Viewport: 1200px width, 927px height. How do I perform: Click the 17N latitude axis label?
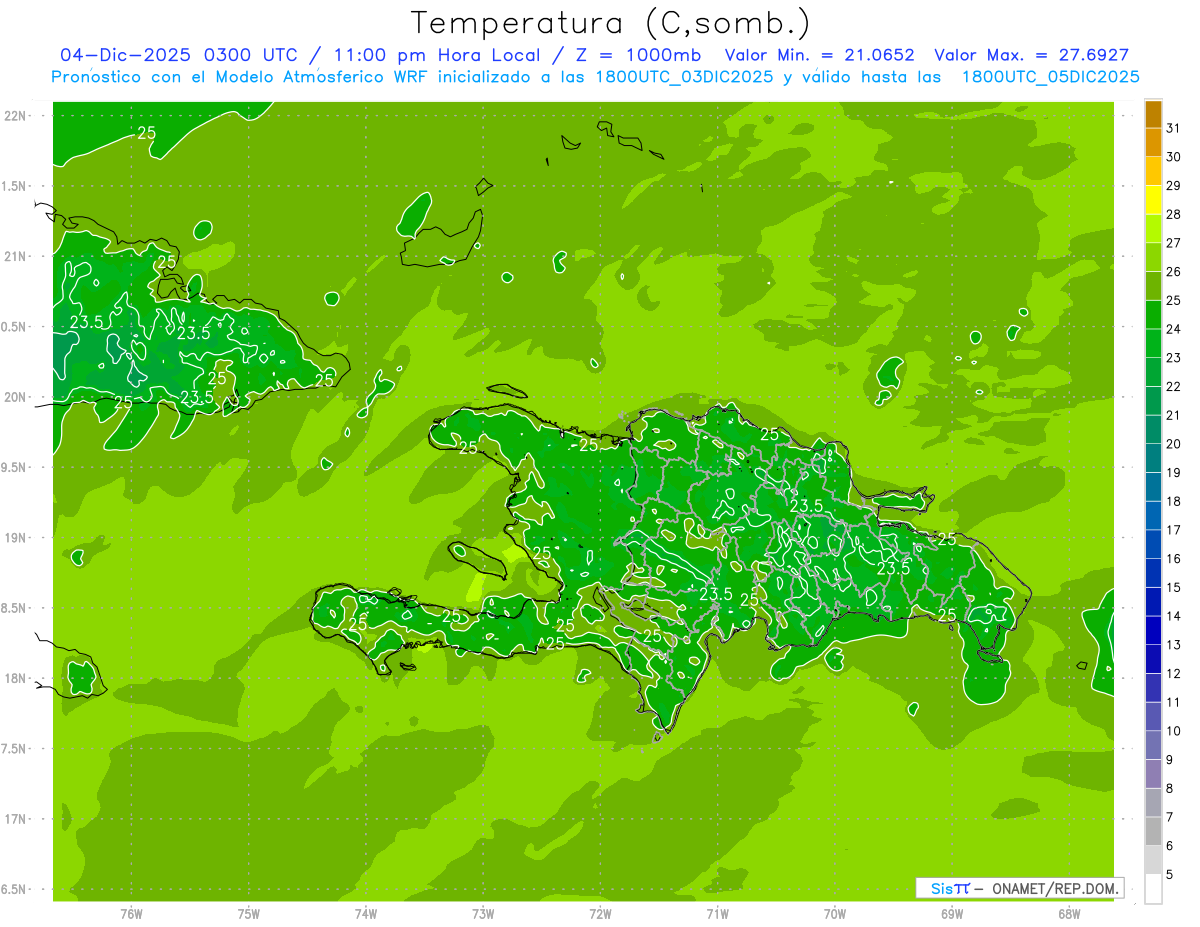[16, 819]
